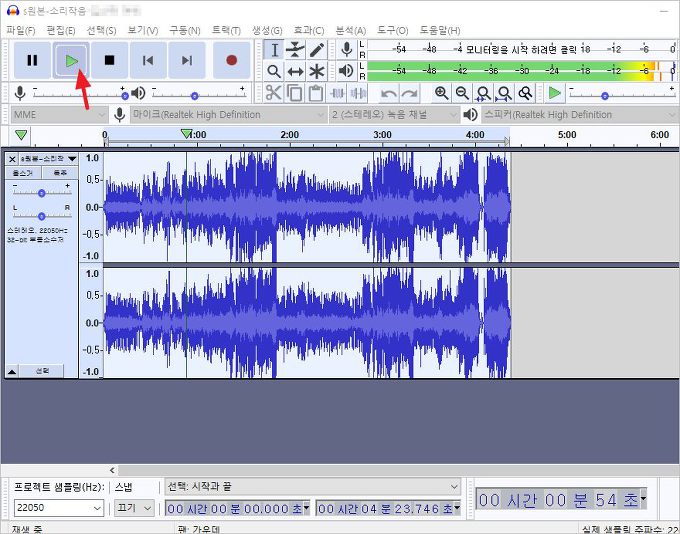Start recording with the red Record button

[232, 60]
